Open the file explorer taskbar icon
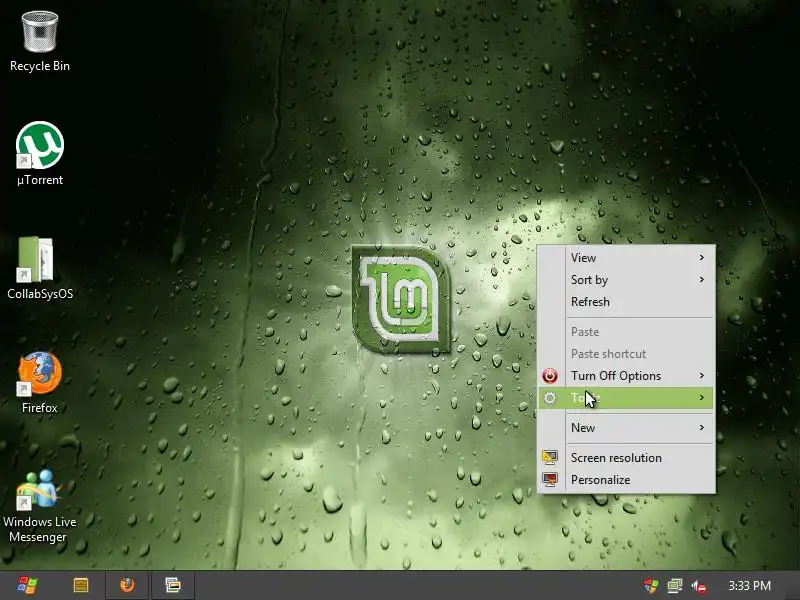The height and width of the screenshot is (600, 800). coord(81,585)
